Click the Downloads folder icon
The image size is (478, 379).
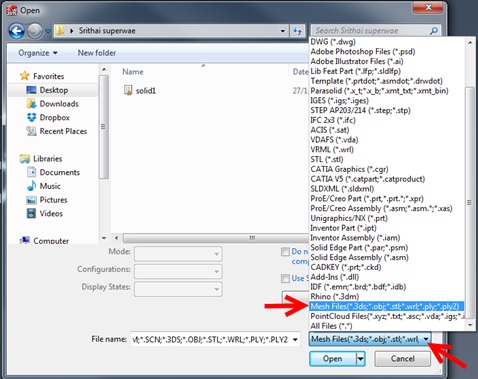[31, 104]
